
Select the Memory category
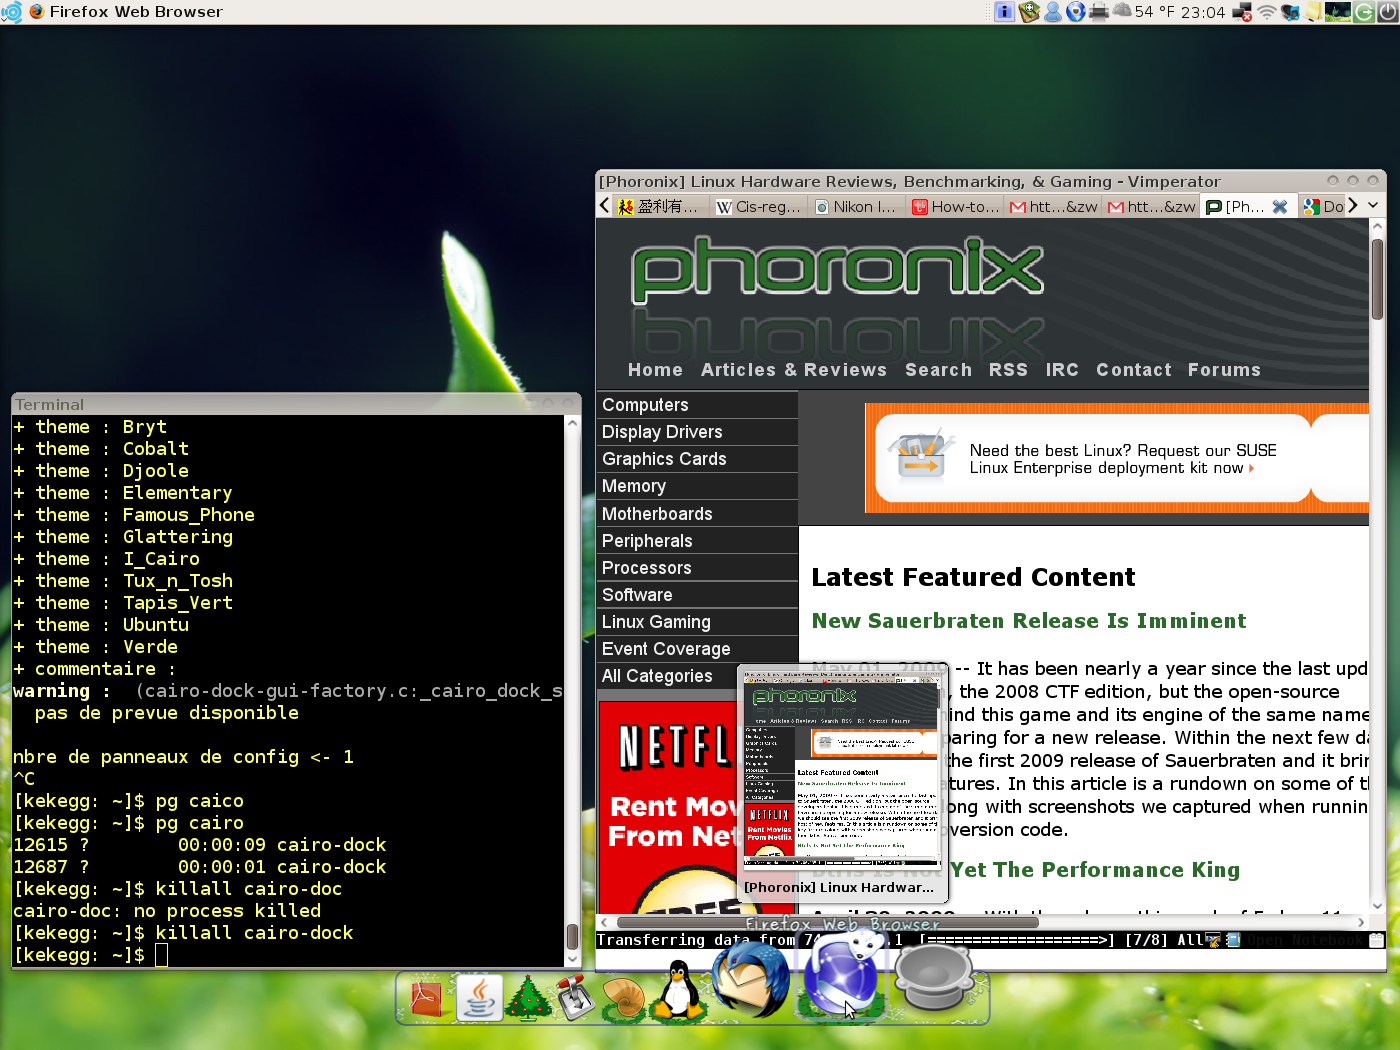[x=697, y=486]
